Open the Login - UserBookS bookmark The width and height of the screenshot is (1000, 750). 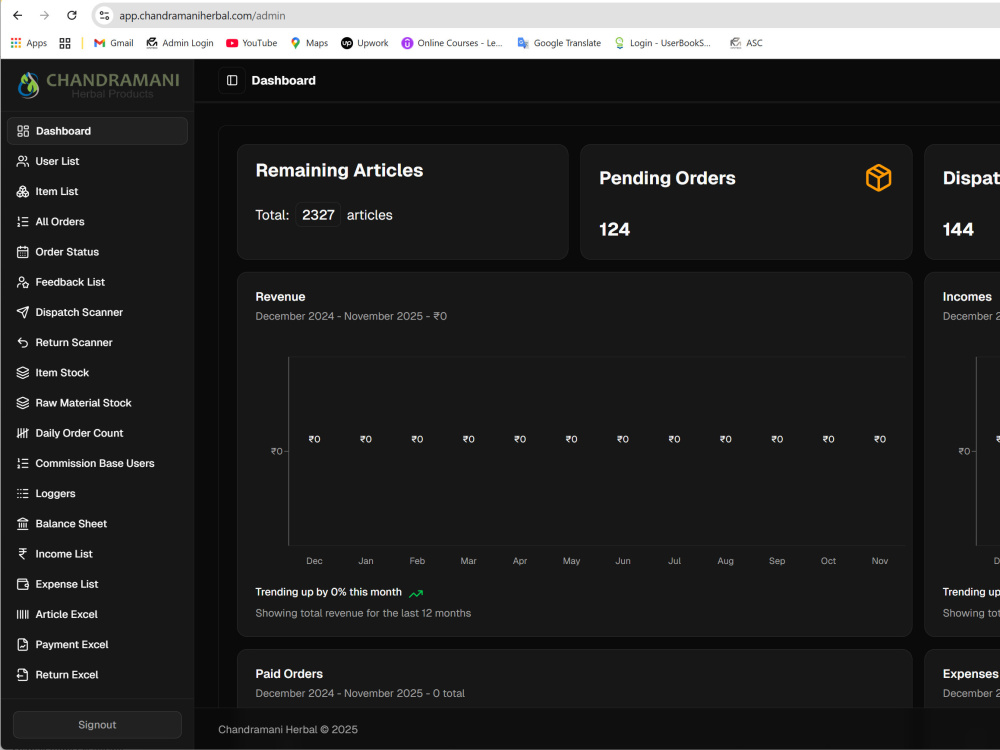pos(663,43)
